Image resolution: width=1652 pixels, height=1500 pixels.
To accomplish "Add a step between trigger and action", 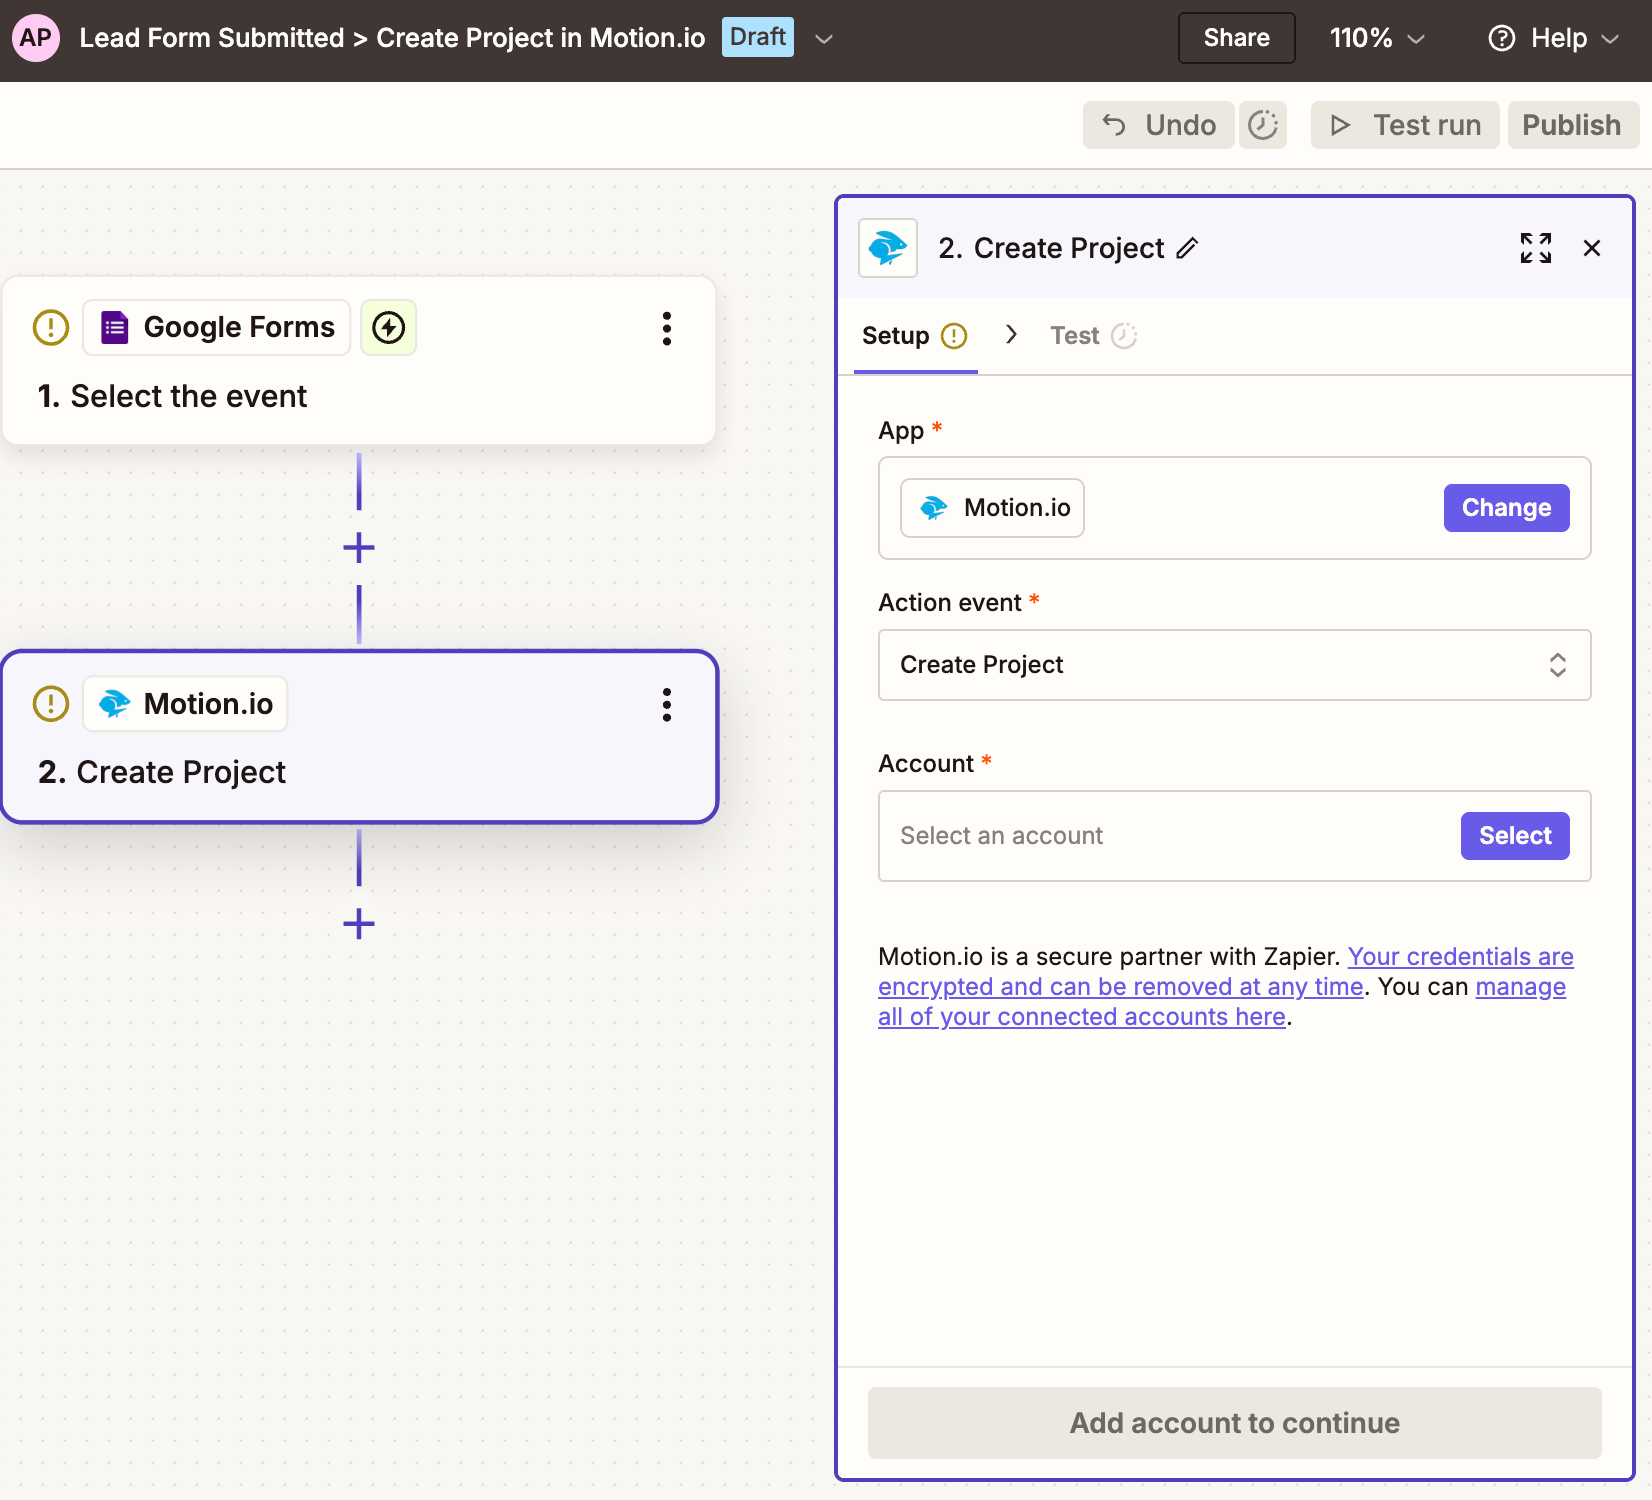I will (x=359, y=548).
